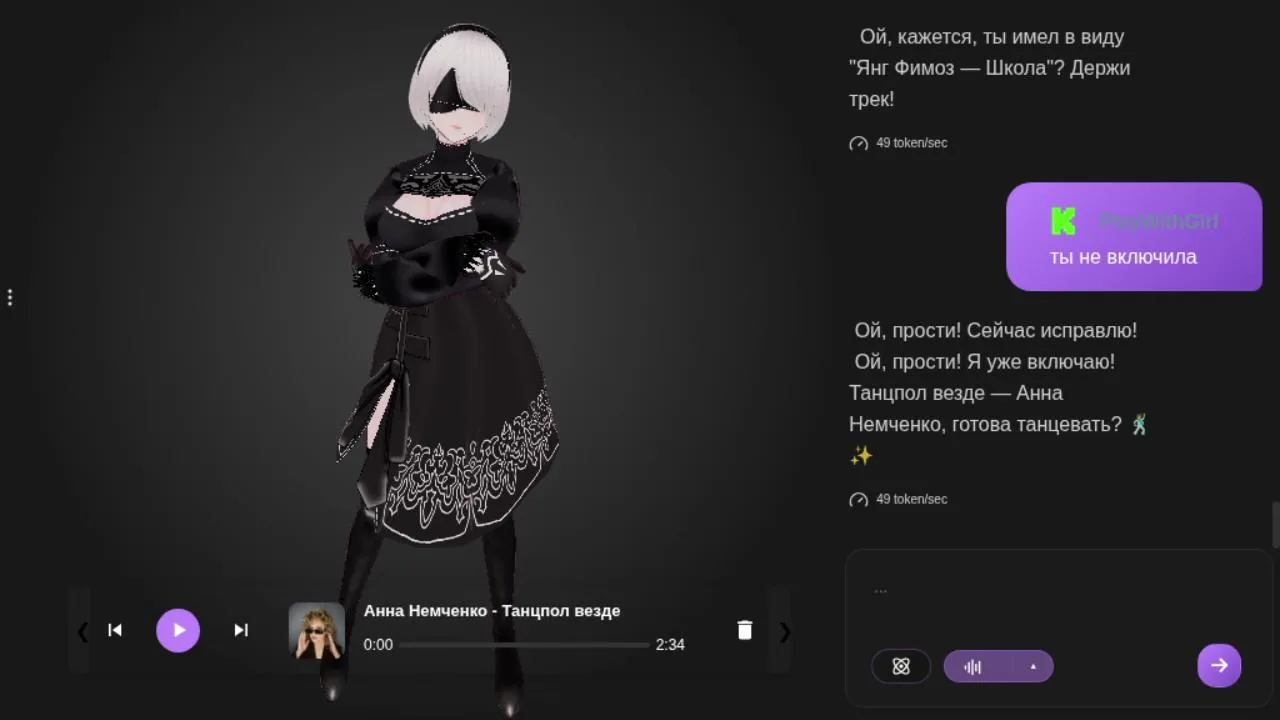Seek within the track progress bar

[x=525, y=645]
